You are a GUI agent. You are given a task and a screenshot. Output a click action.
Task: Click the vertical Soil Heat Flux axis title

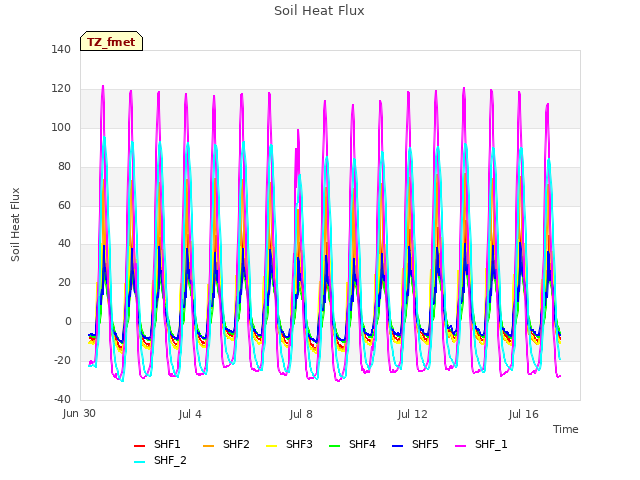click(15, 225)
